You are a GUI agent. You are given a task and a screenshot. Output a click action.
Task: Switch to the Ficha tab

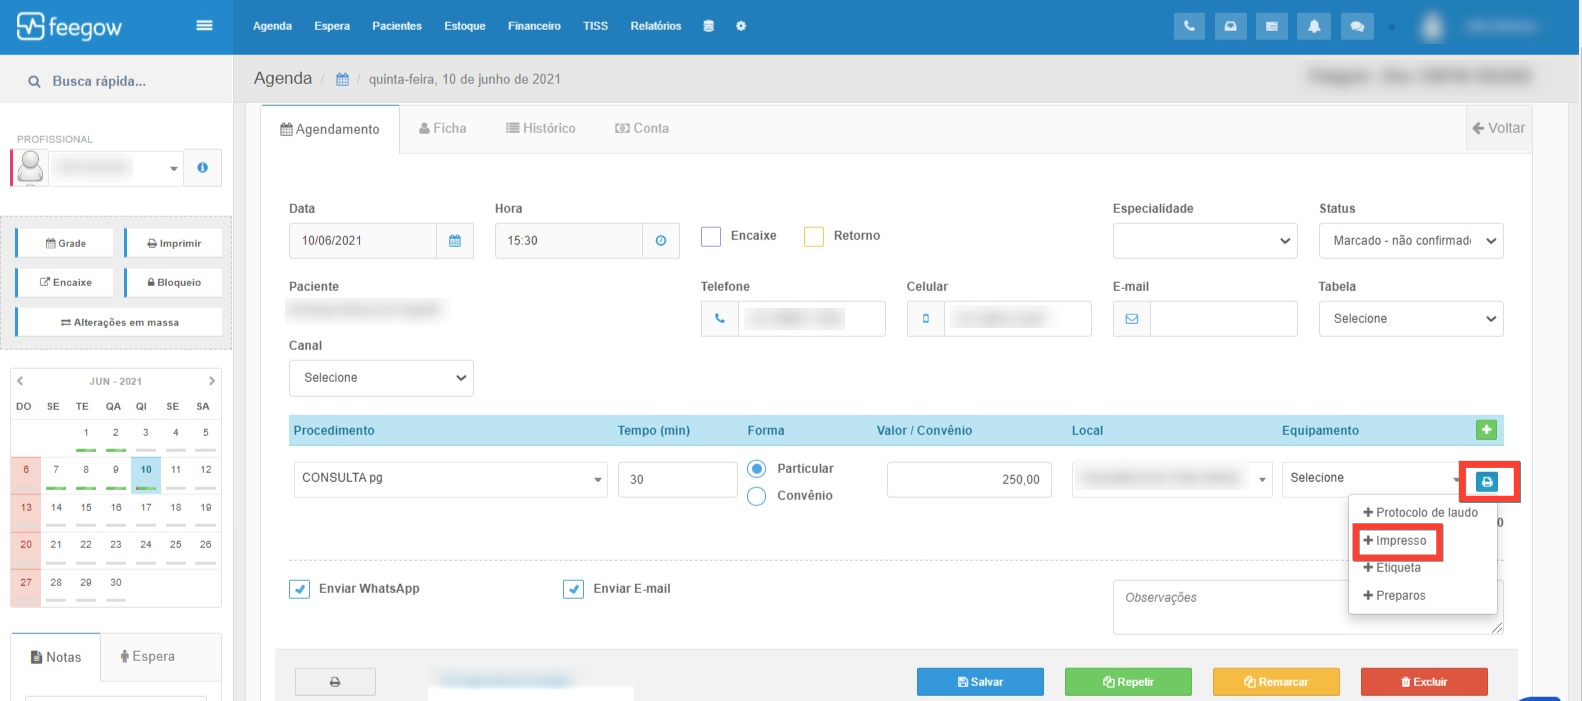[x=443, y=128]
